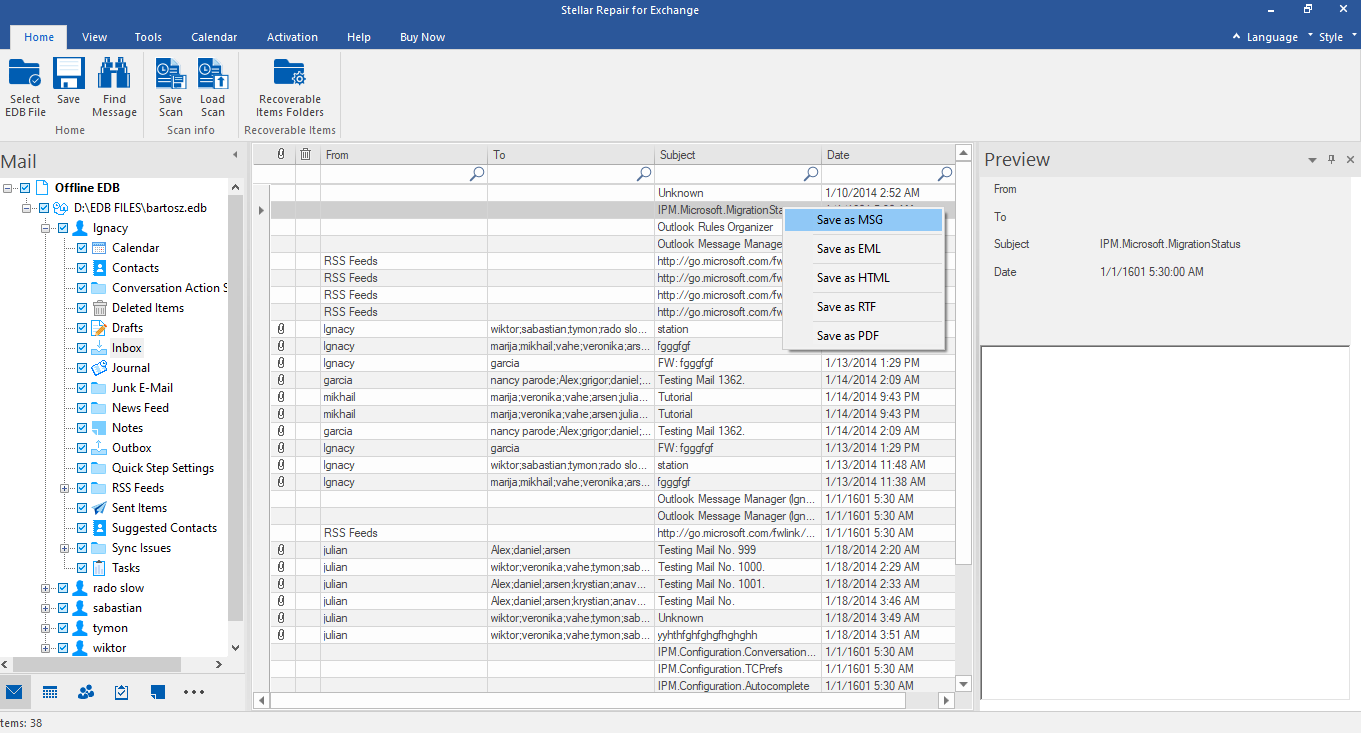The height and width of the screenshot is (733, 1361).
Task: Toggle the Inbox folder checkbox
Action: point(82,348)
